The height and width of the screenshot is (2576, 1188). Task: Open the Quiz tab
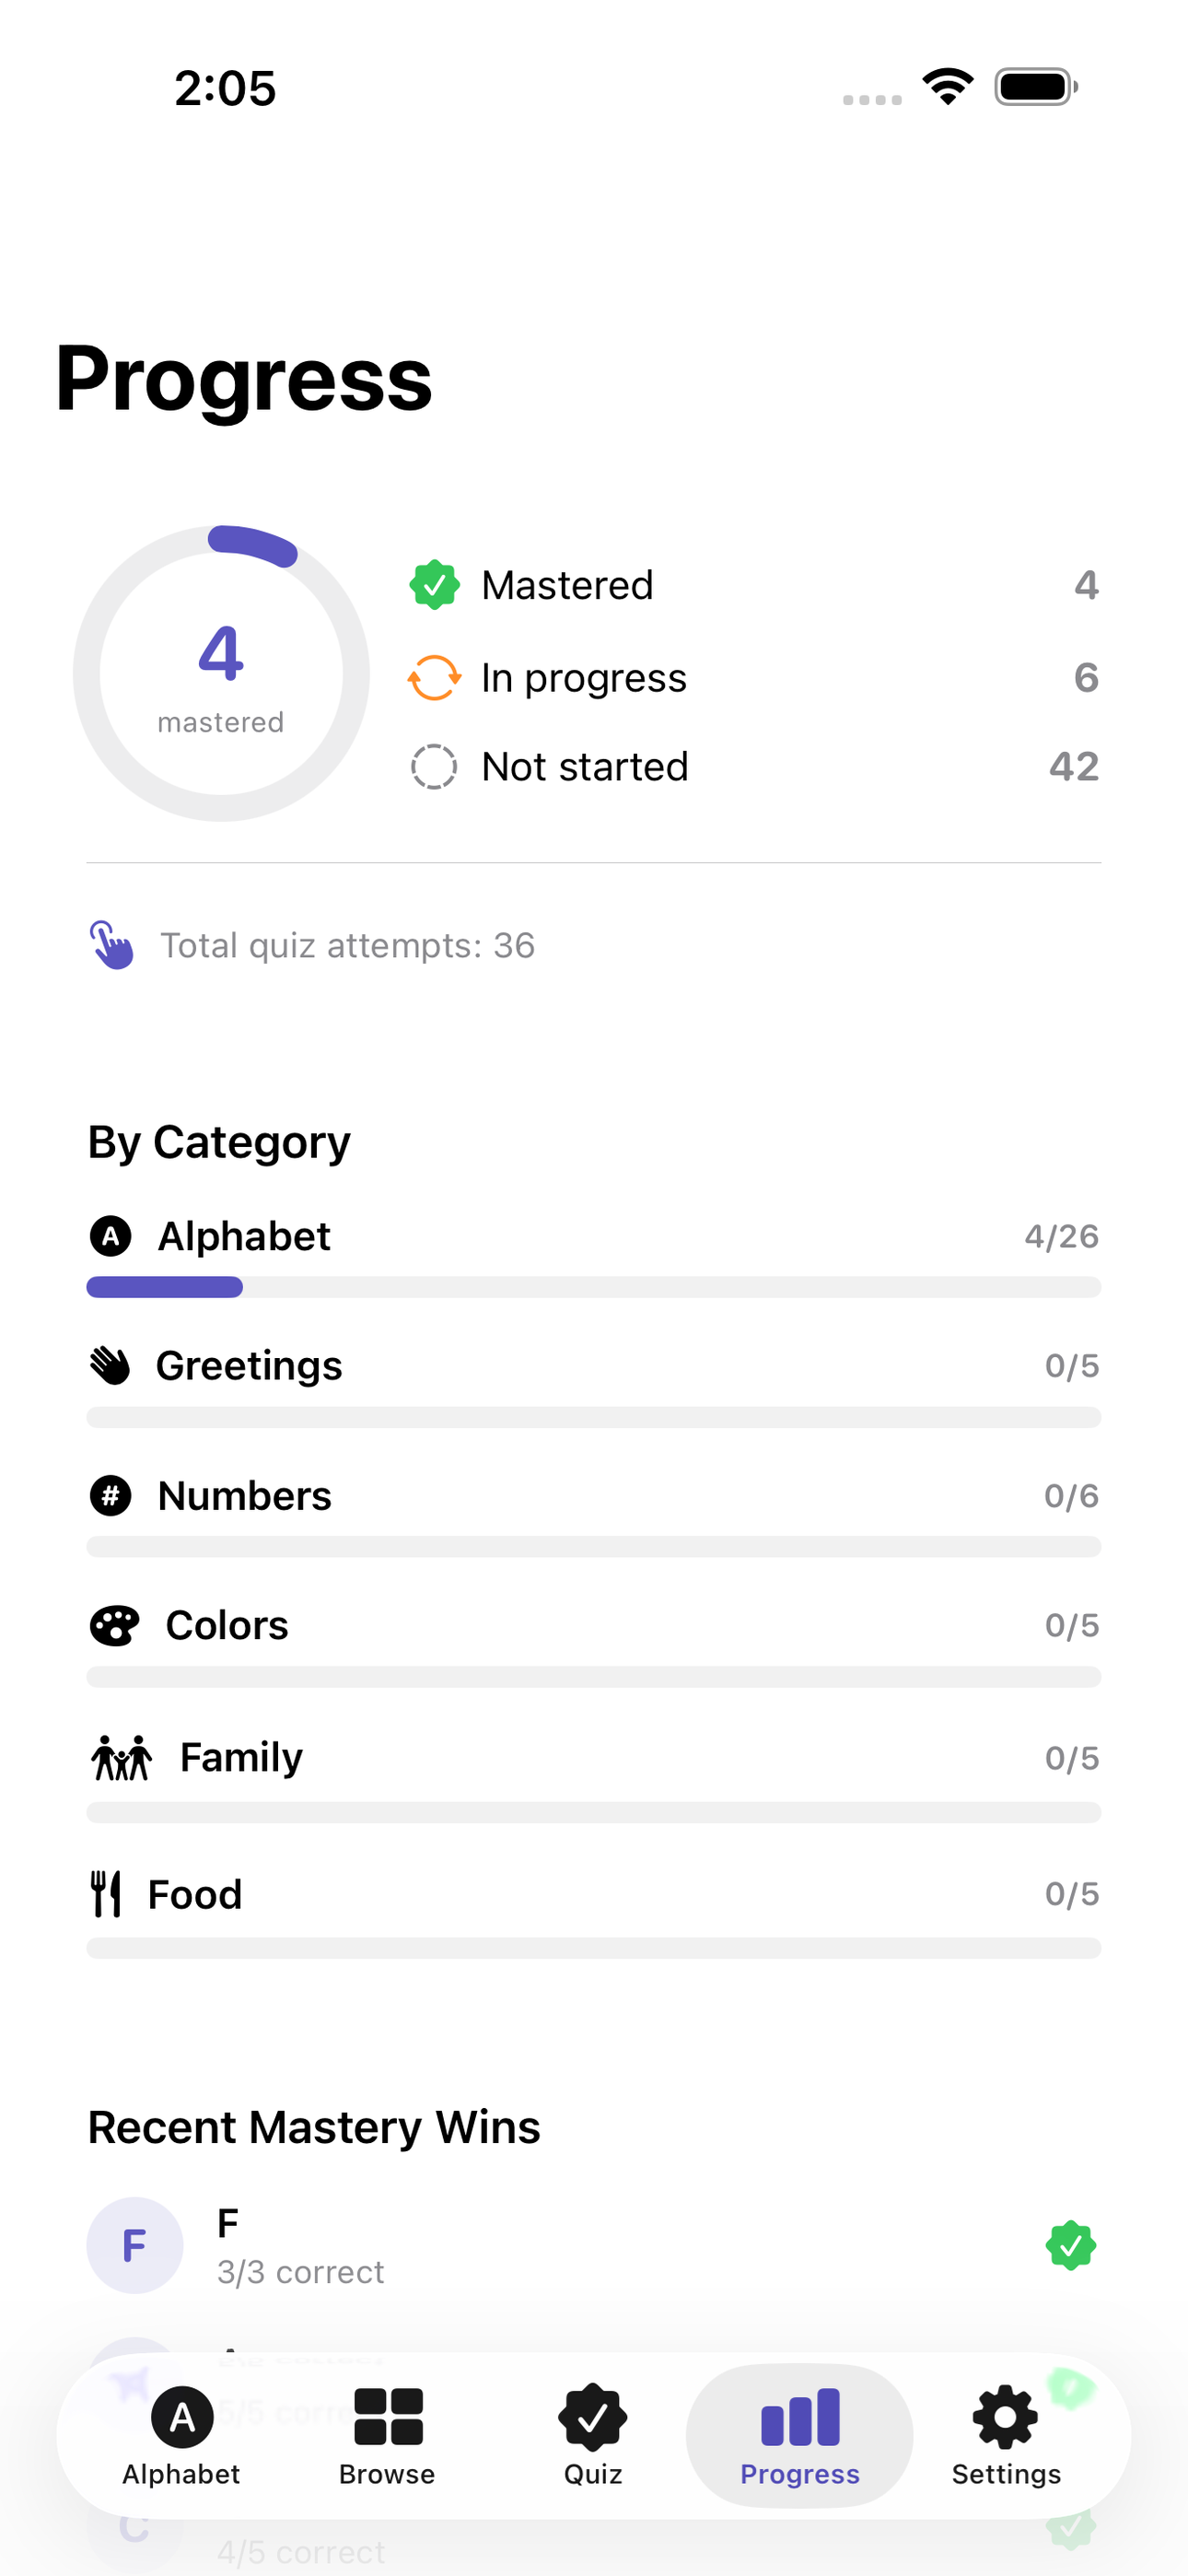tap(593, 2436)
